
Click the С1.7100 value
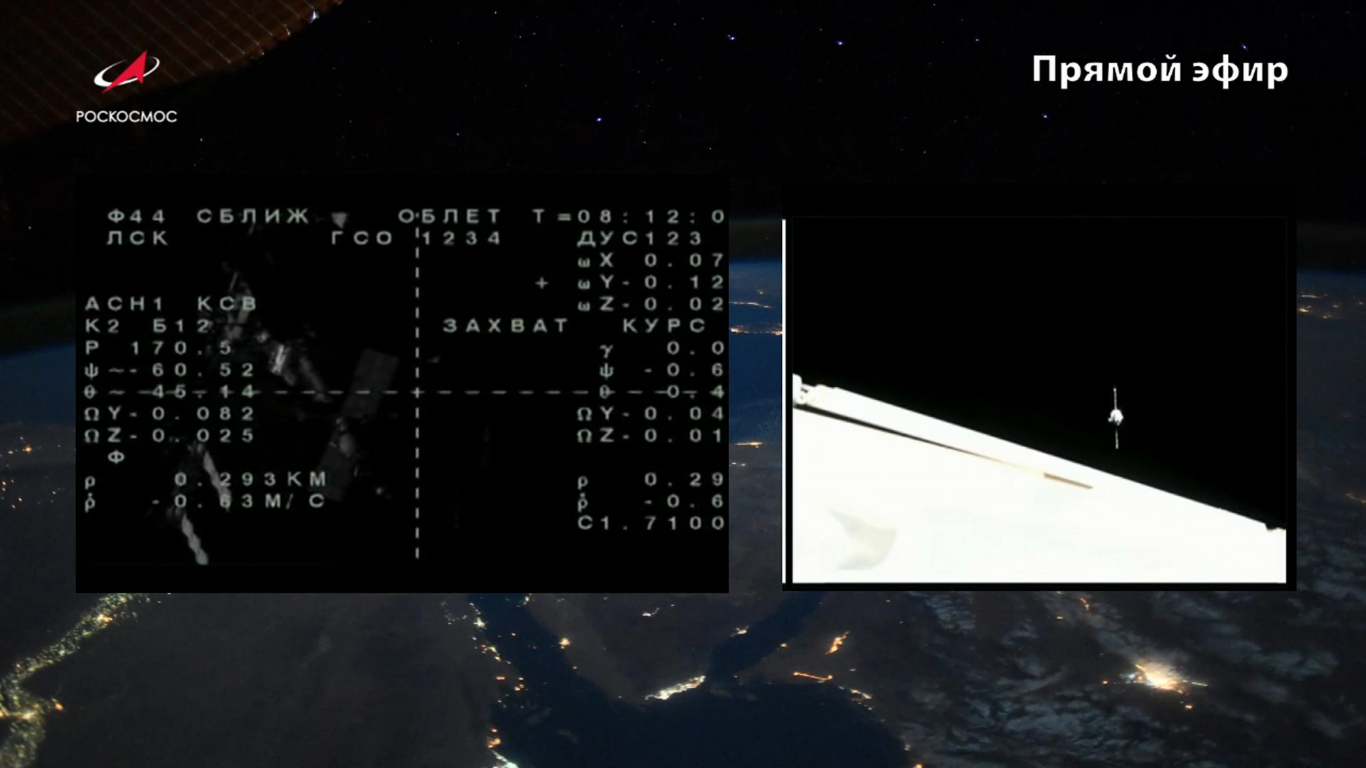(x=651, y=524)
